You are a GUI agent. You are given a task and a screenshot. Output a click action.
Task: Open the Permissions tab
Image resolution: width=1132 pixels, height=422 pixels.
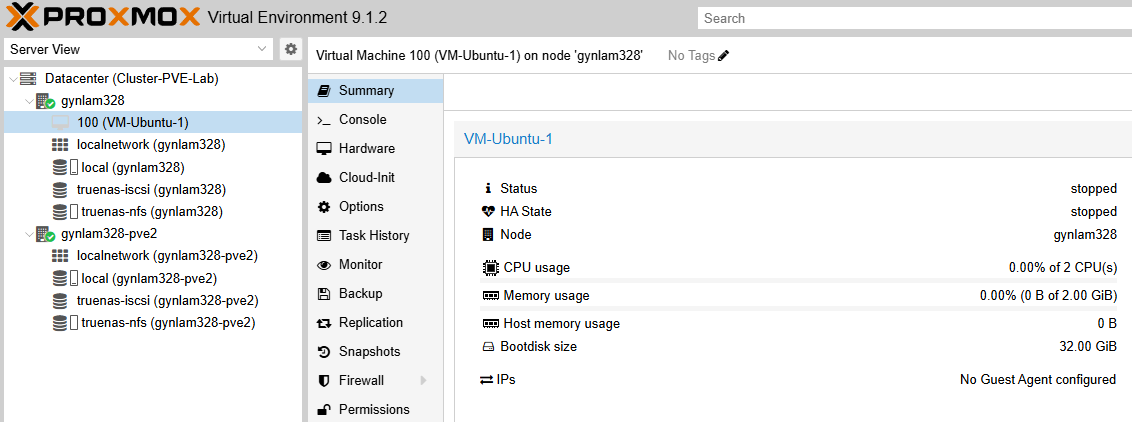click(375, 410)
